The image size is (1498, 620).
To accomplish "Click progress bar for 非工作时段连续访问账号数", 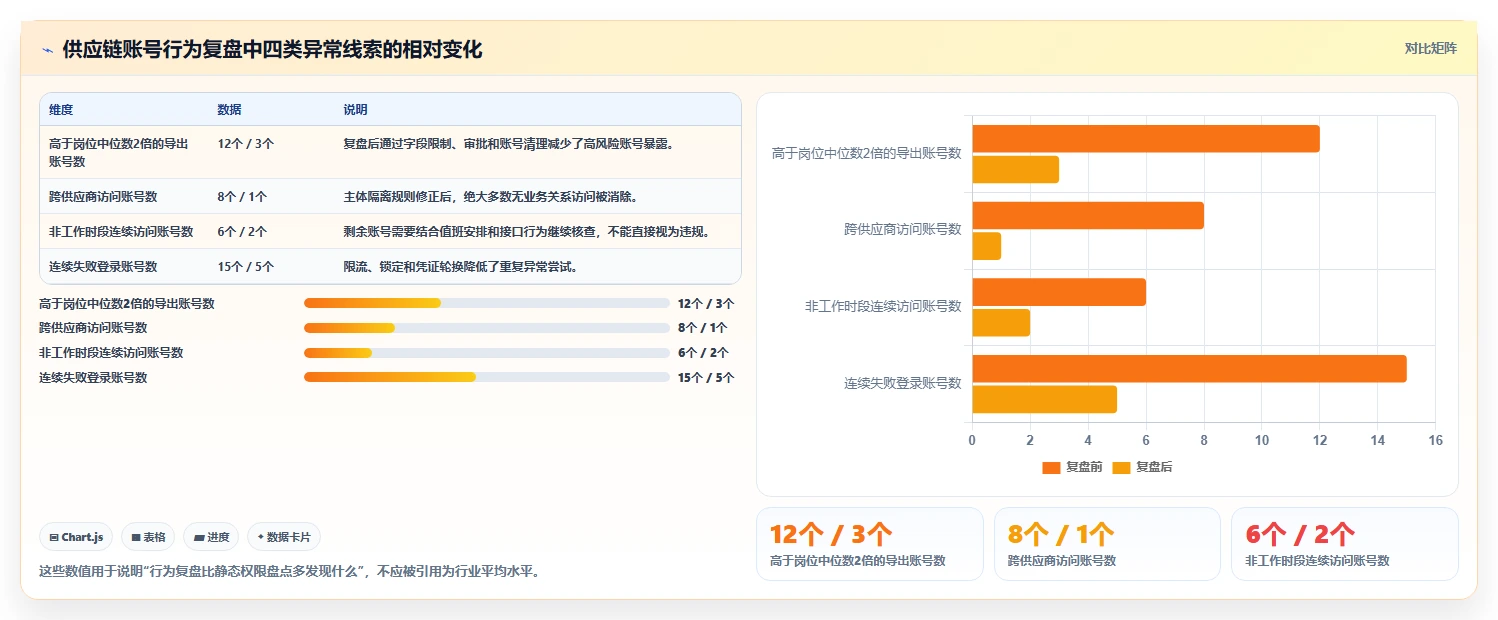I will (x=487, y=353).
